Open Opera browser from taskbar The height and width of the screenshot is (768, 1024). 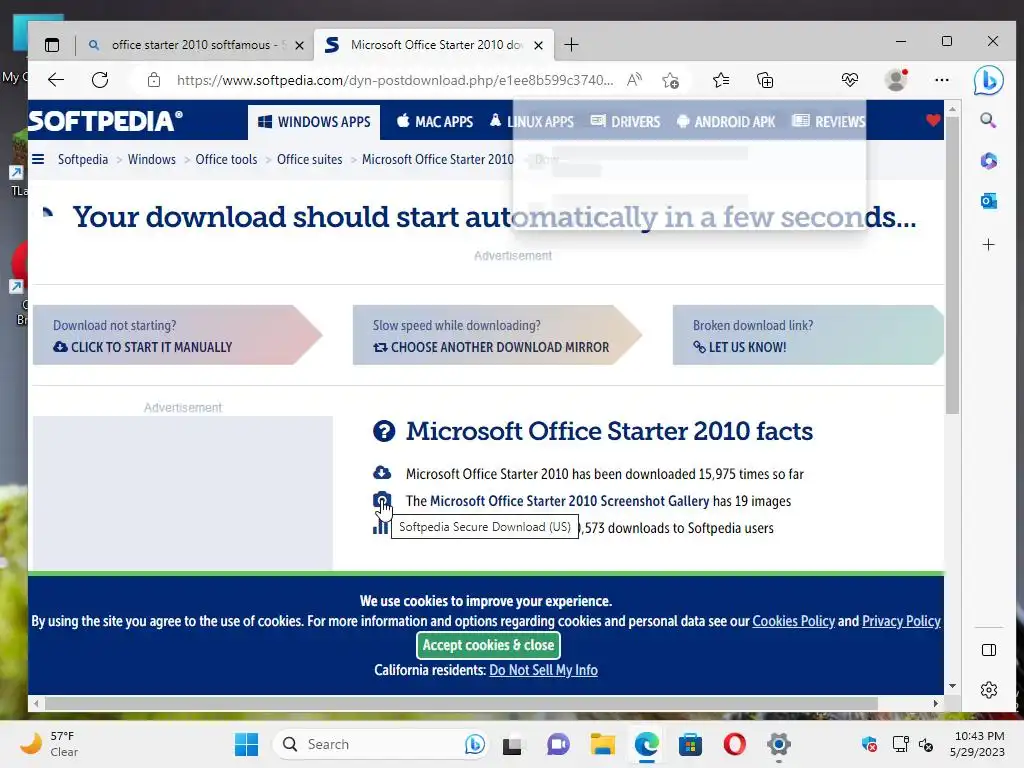point(735,744)
